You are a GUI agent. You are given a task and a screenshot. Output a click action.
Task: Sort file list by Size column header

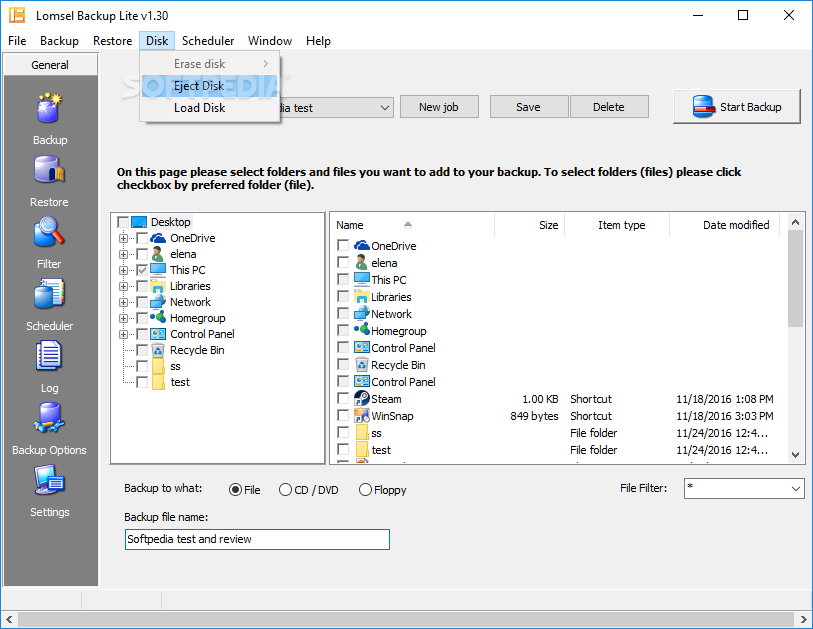529,225
